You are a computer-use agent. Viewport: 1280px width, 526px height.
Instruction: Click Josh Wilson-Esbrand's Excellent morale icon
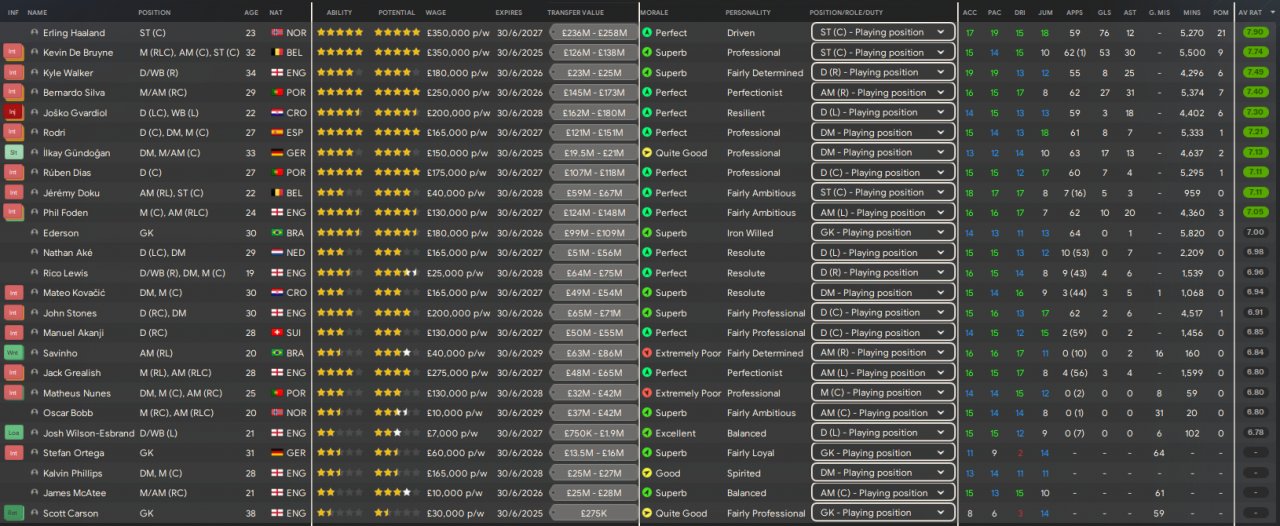coord(647,432)
